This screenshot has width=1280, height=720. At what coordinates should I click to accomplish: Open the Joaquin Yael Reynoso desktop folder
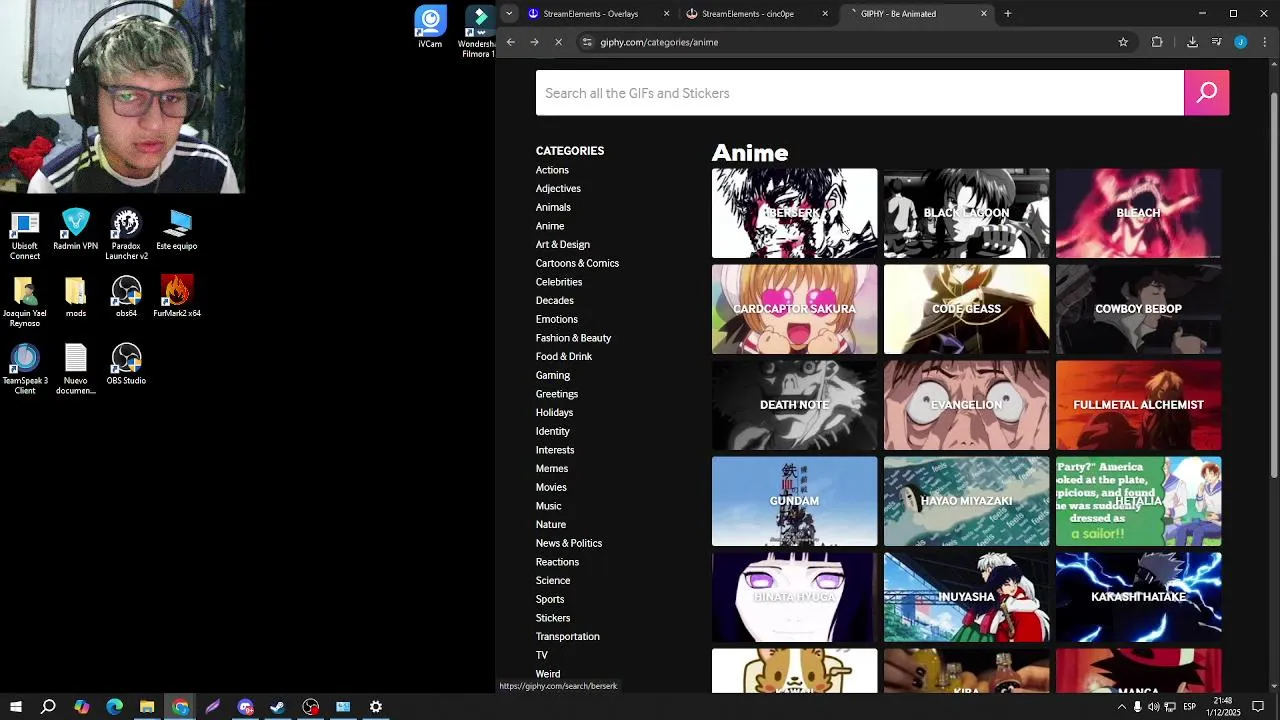pyautogui.click(x=25, y=303)
